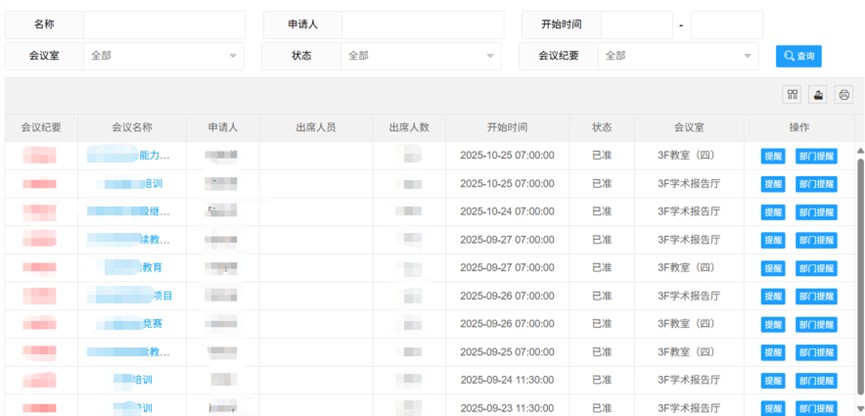This screenshot has width=865, height=416.
Task: Click 部门提醒 for the 2025-09-23 meeting
Action: (817, 408)
